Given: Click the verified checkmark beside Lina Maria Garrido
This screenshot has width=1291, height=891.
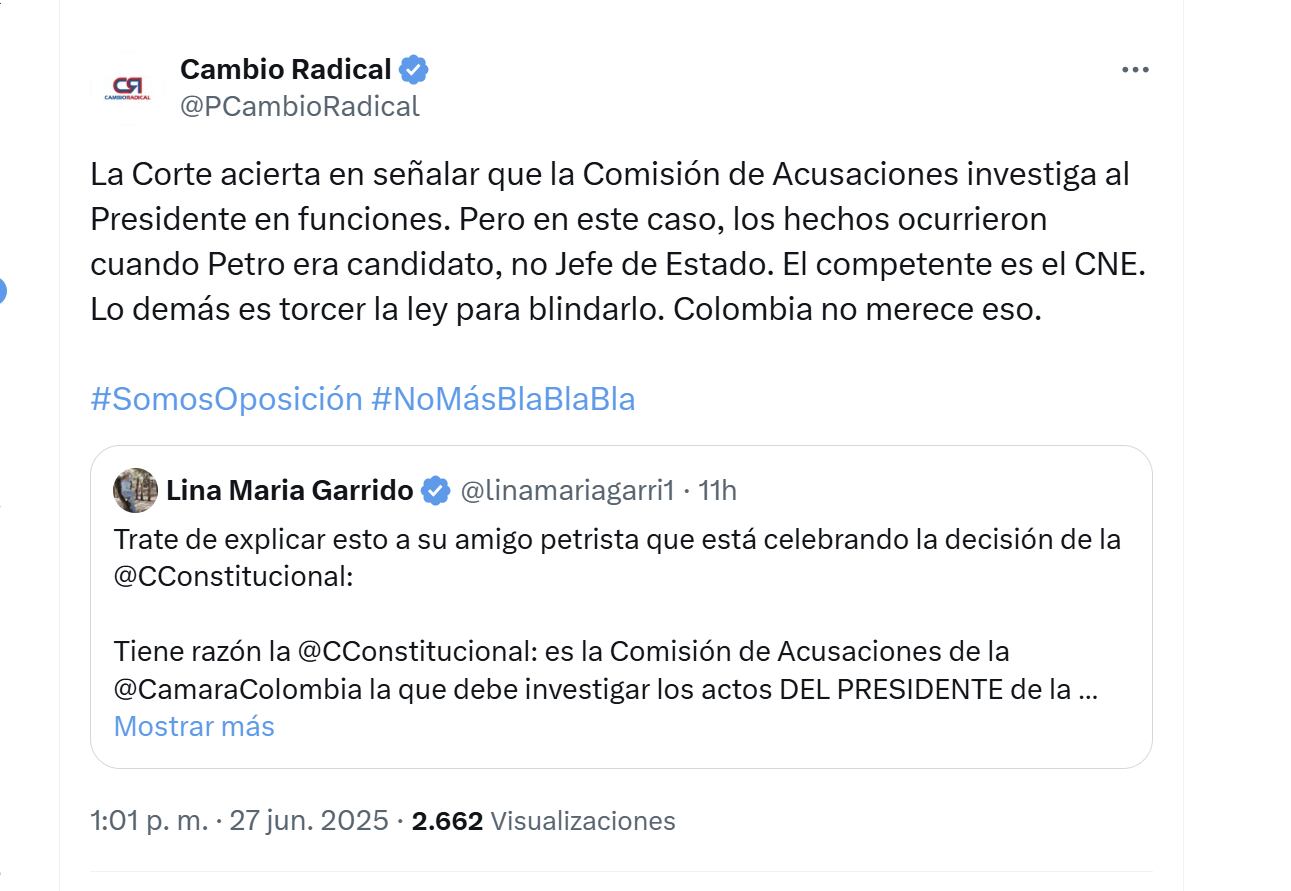Looking at the screenshot, I should pos(433,488).
